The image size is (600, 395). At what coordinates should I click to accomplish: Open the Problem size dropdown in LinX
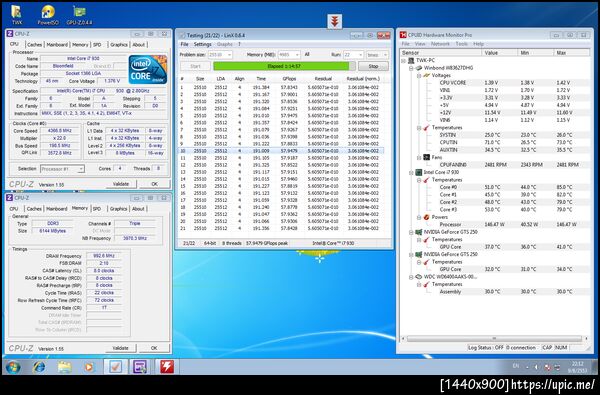230,55
